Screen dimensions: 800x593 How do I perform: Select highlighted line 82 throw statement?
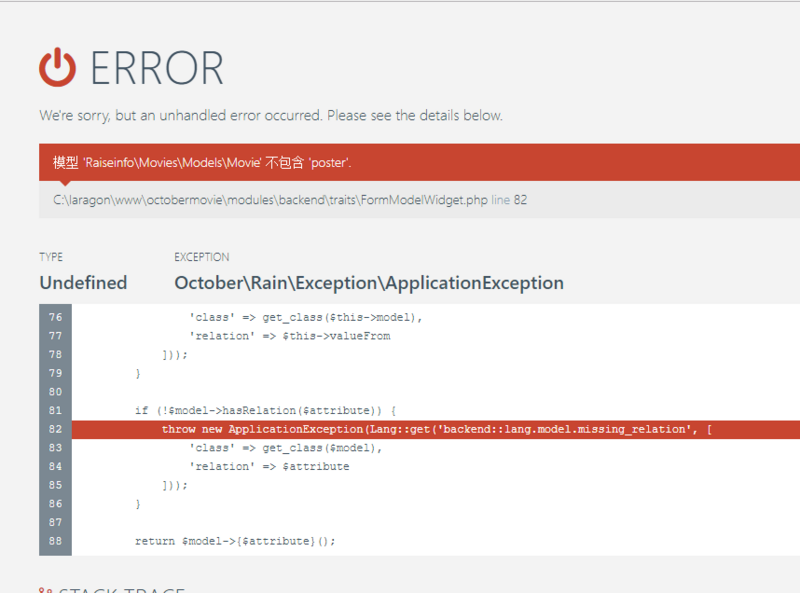click(x=435, y=429)
